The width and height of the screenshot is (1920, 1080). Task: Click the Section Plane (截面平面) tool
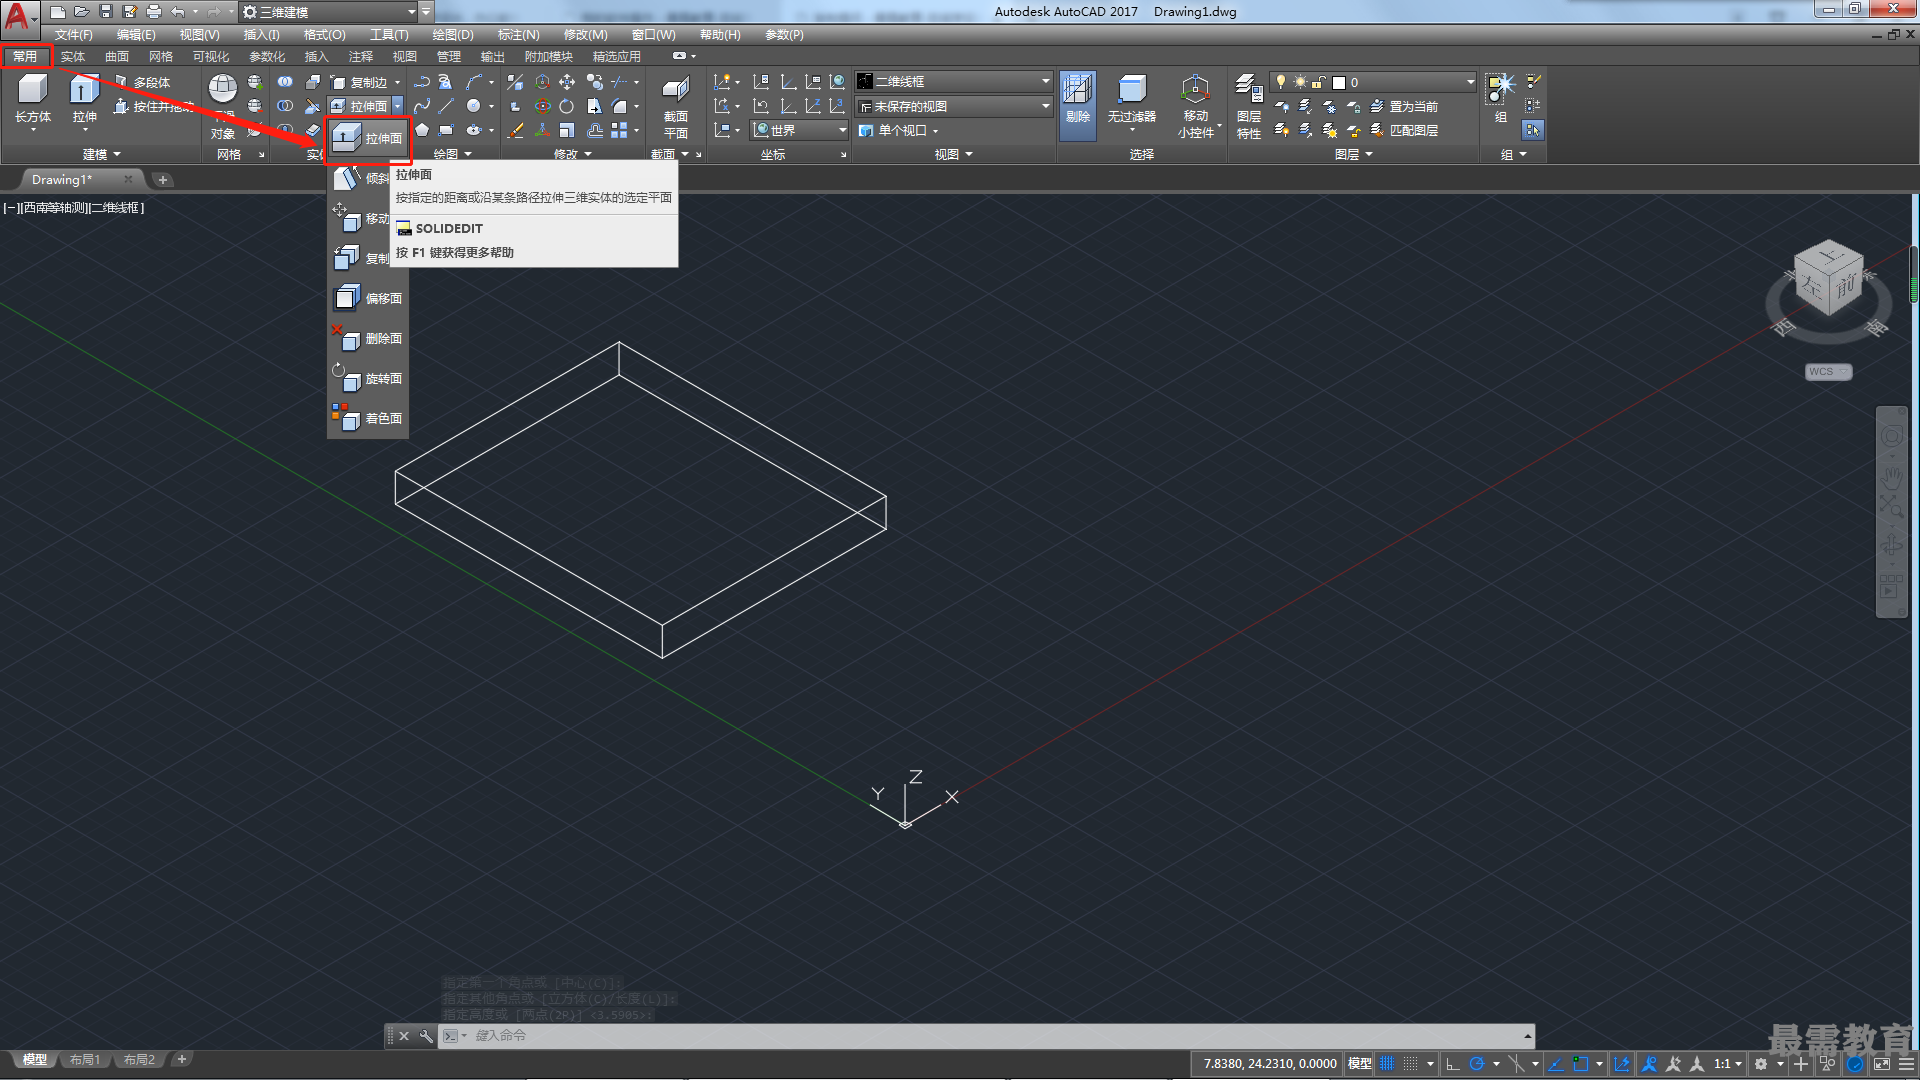[x=676, y=107]
